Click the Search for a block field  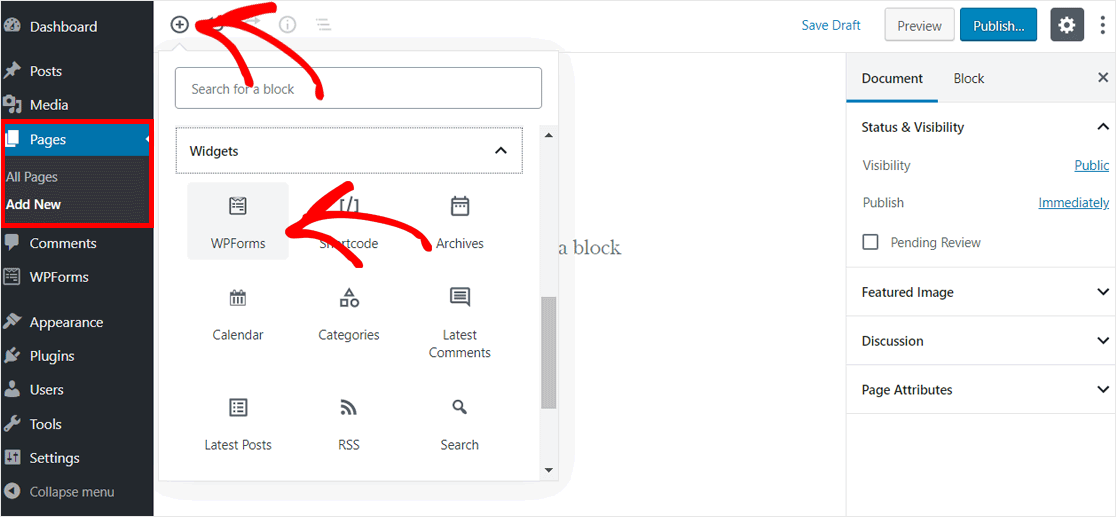(x=358, y=88)
